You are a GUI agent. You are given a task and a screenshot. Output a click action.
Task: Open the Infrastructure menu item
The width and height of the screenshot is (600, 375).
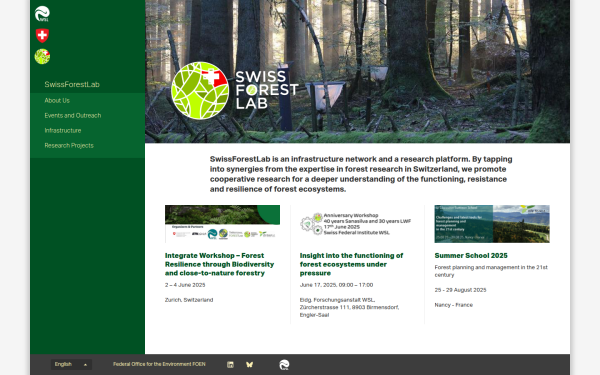63,130
